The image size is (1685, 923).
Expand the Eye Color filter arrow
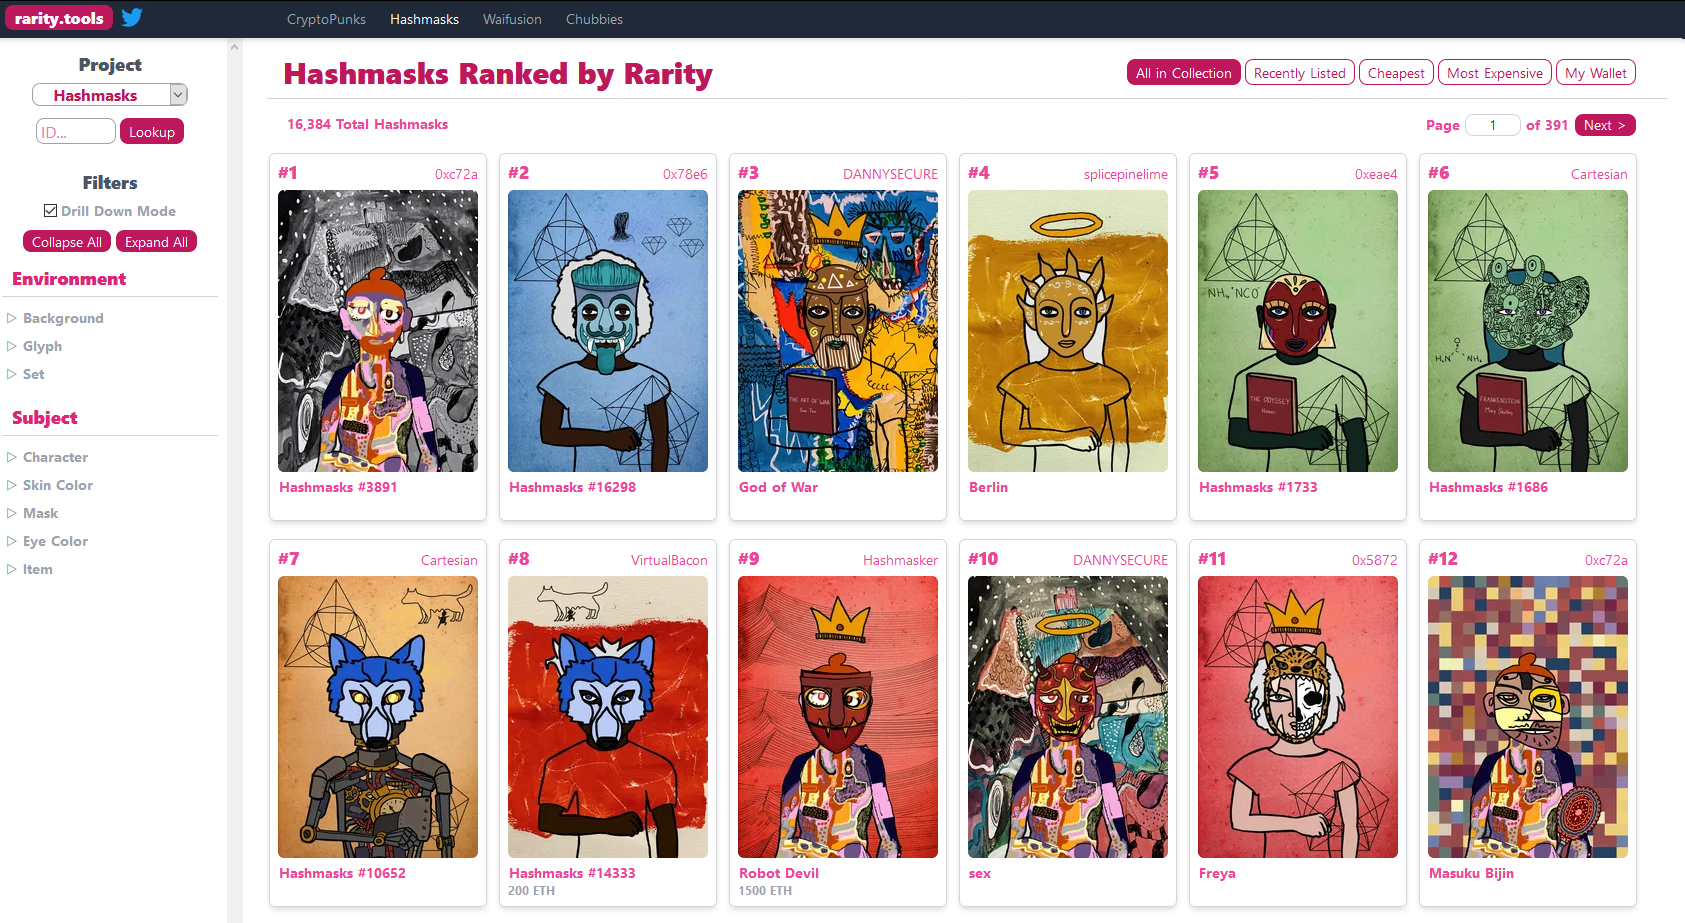(12, 541)
